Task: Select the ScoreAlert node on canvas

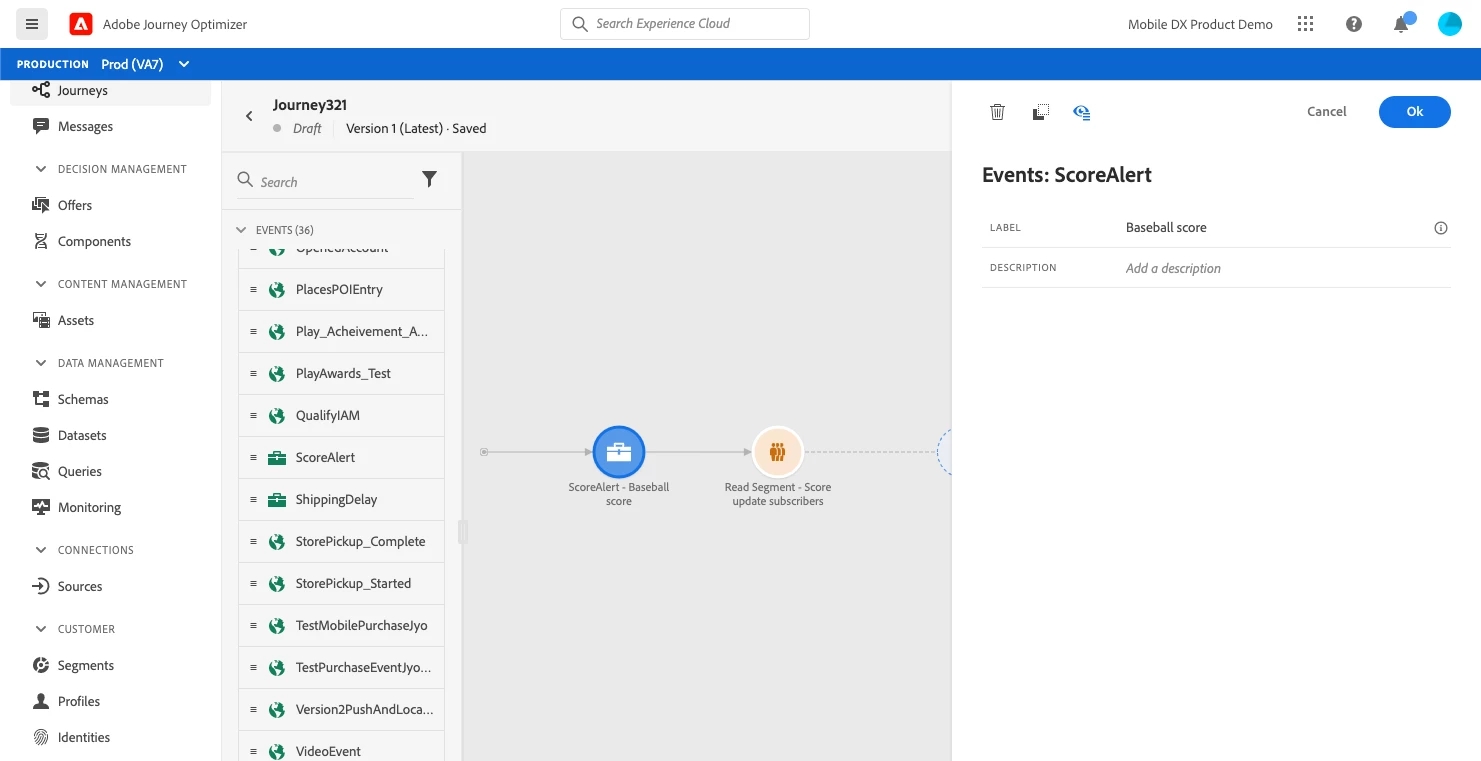Action: pyautogui.click(x=619, y=452)
